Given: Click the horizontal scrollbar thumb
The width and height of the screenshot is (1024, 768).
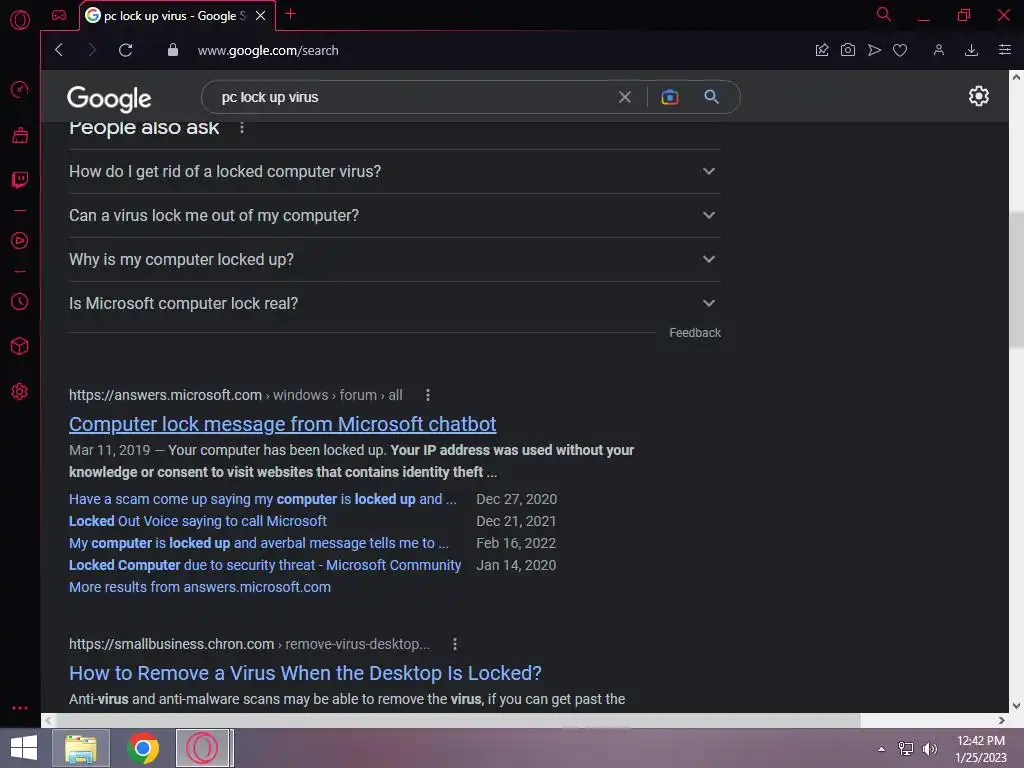Looking at the screenshot, I should (x=457, y=720).
